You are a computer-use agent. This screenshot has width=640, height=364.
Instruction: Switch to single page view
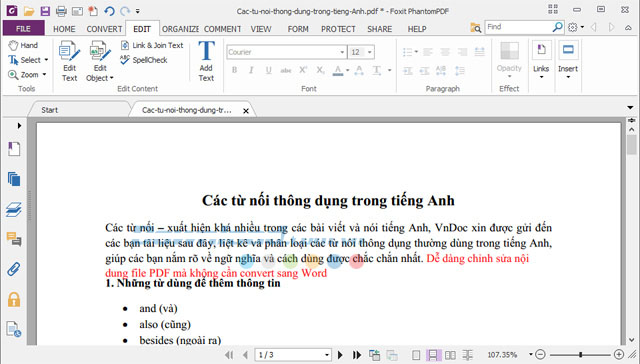tap(416, 355)
